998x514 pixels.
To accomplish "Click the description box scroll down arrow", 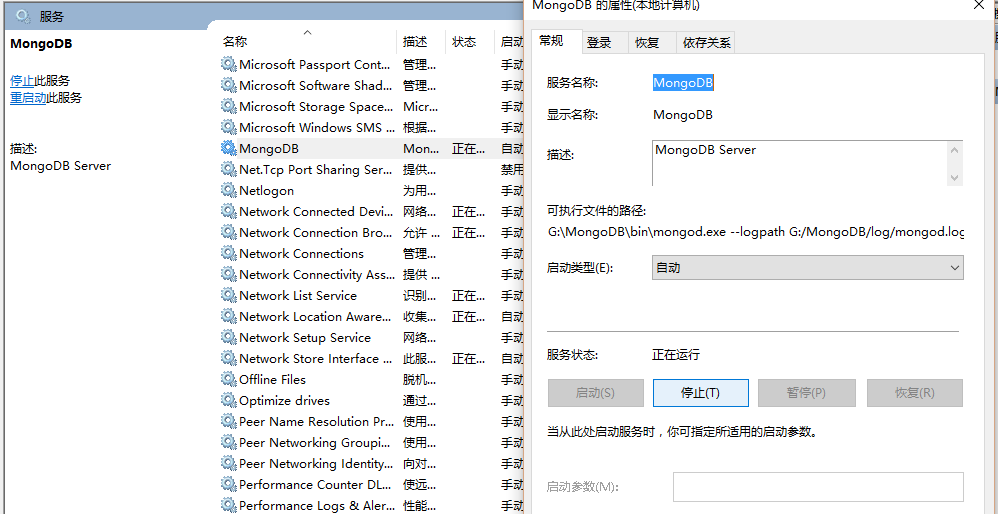I will click(954, 177).
